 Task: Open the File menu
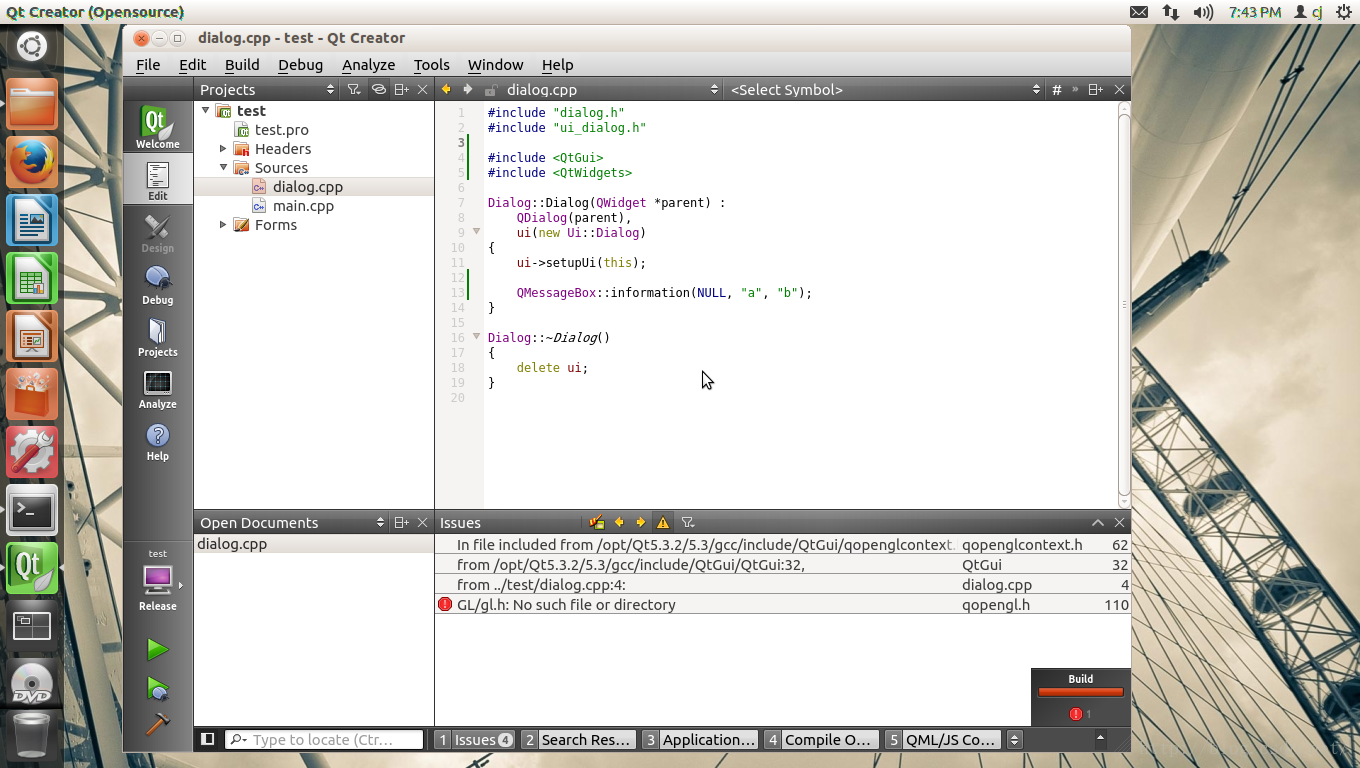click(148, 64)
